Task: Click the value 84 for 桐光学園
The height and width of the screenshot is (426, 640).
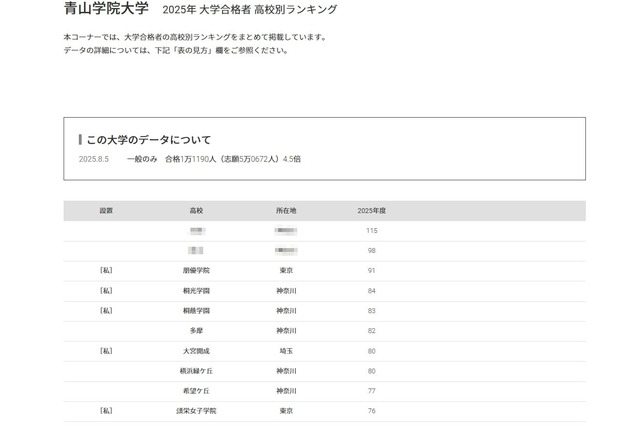Action: pos(371,291)
